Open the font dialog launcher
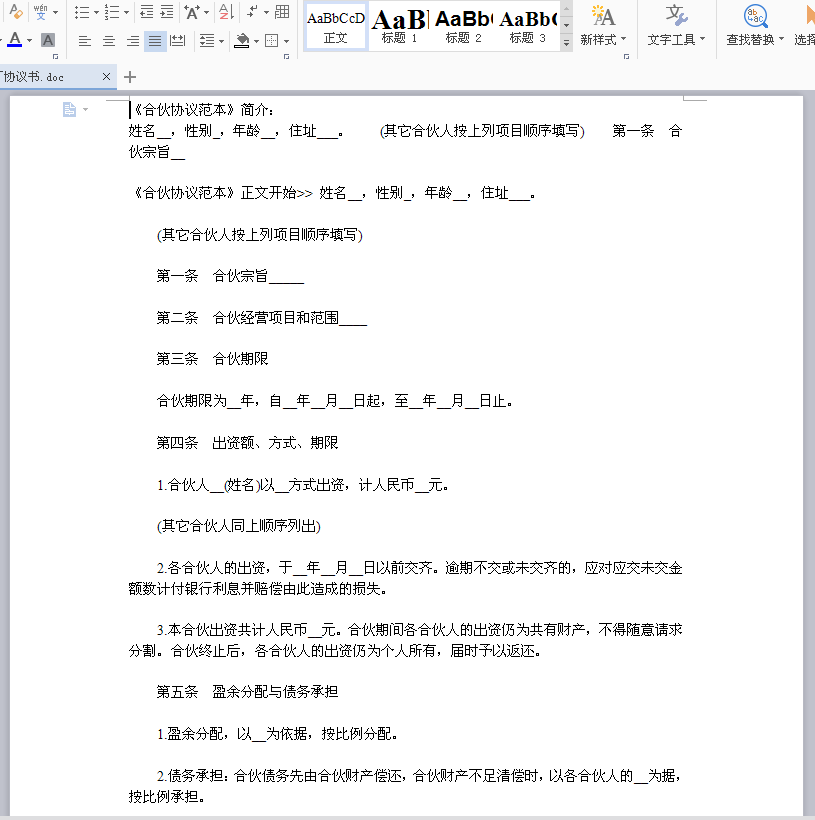This screenshot has width=815, height=820. tap(55, 56)
